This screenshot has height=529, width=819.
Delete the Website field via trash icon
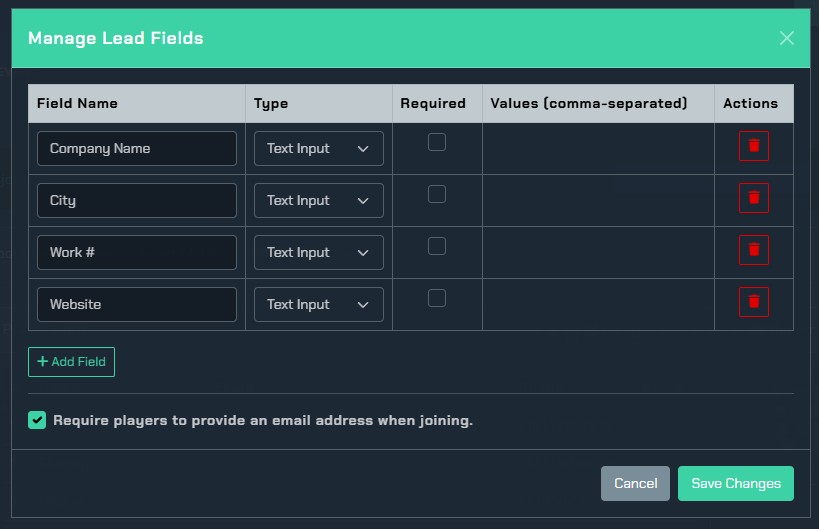(x=753, y=302)
